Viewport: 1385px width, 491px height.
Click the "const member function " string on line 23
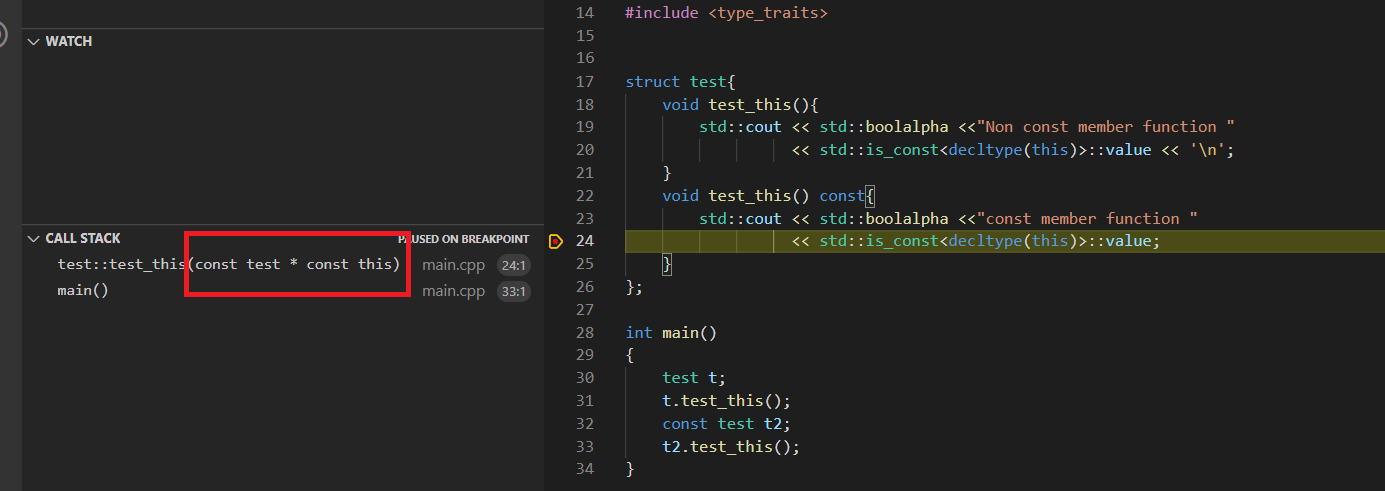(1088, 218)
